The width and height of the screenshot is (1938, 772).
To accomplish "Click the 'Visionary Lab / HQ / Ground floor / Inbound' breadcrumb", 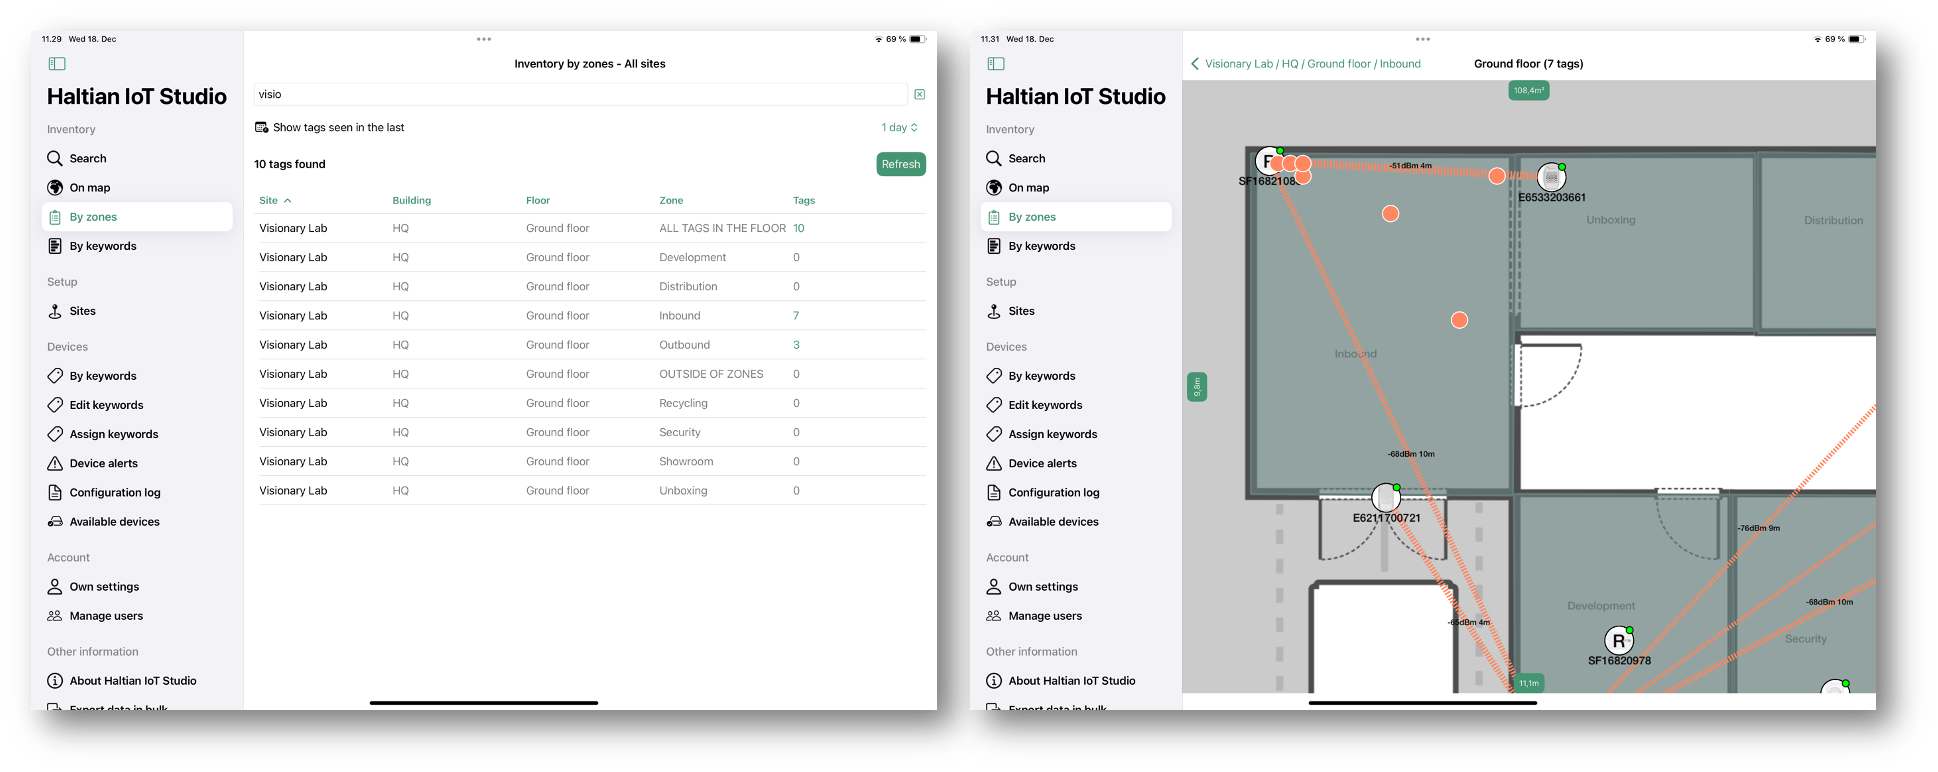I will [1312, 64].
